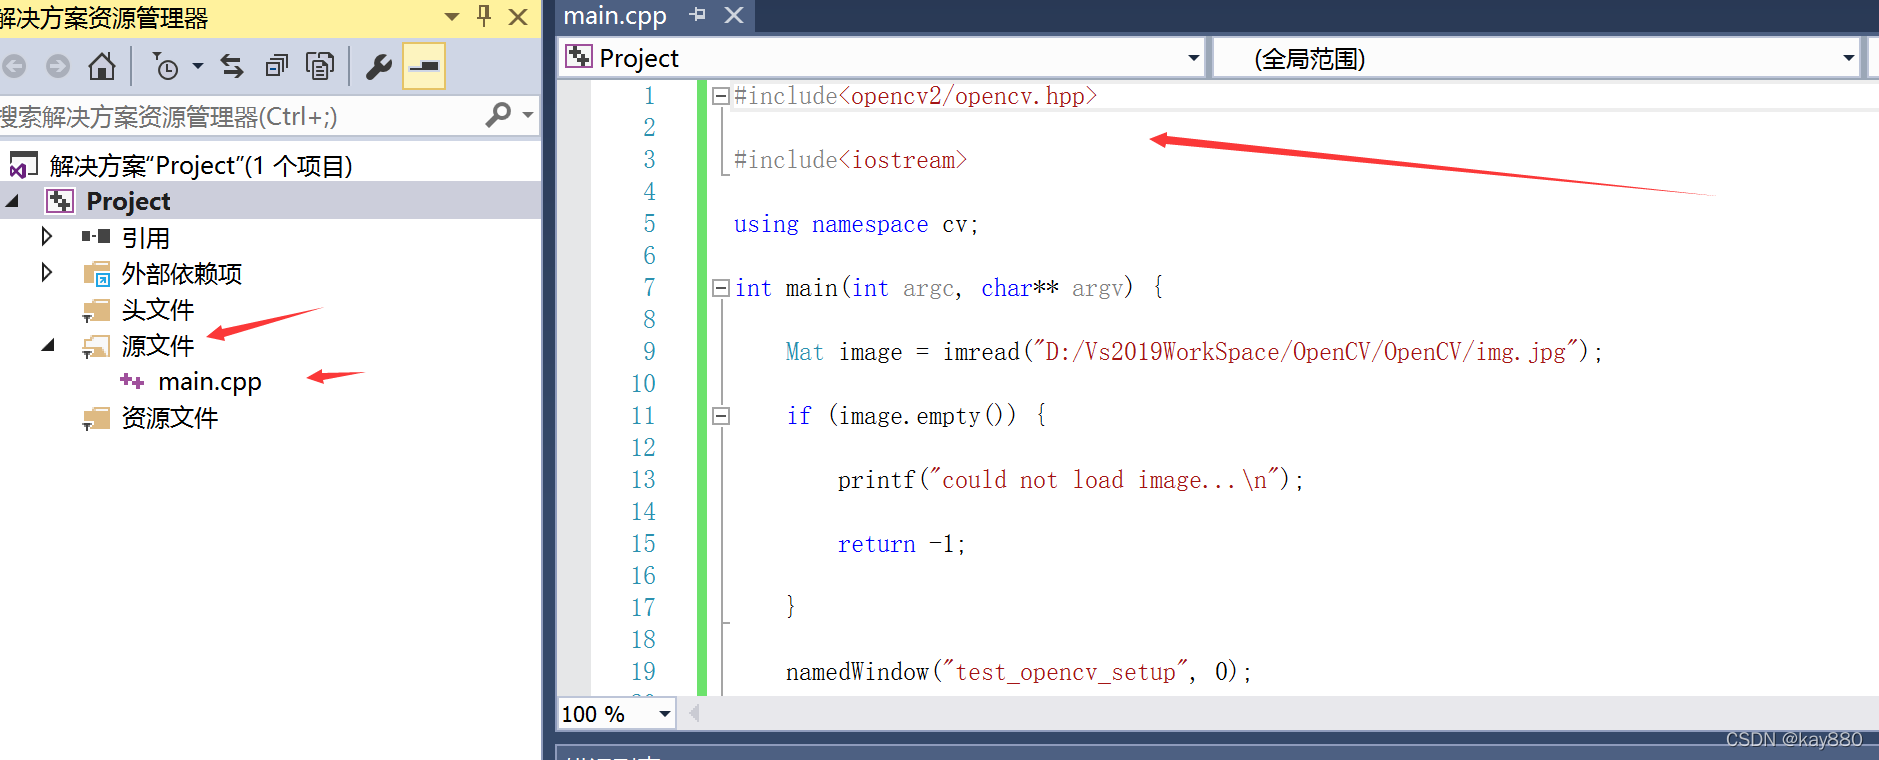The image size is (1879, 760).
Task: Click '<iostream>' include on line 3
Action: (x=903, y=160)
